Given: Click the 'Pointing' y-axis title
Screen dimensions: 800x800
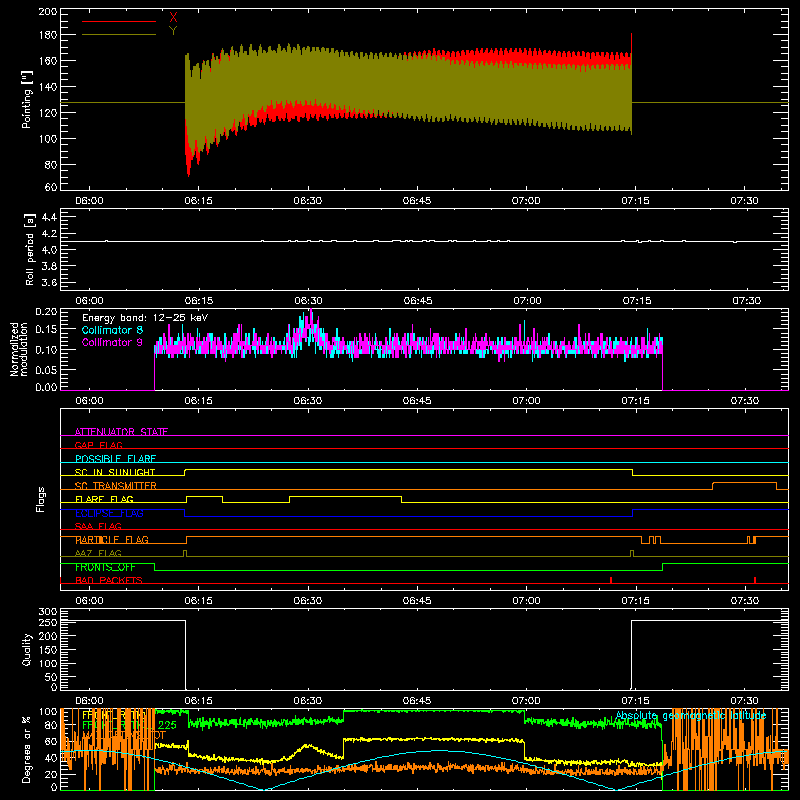Looking at the screenshot, I should (x=27, y=99).
